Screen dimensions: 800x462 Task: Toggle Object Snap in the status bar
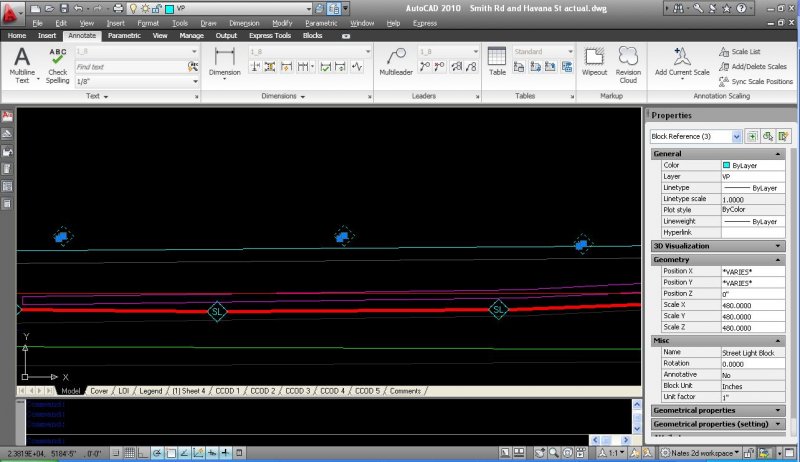click(171, 452)
